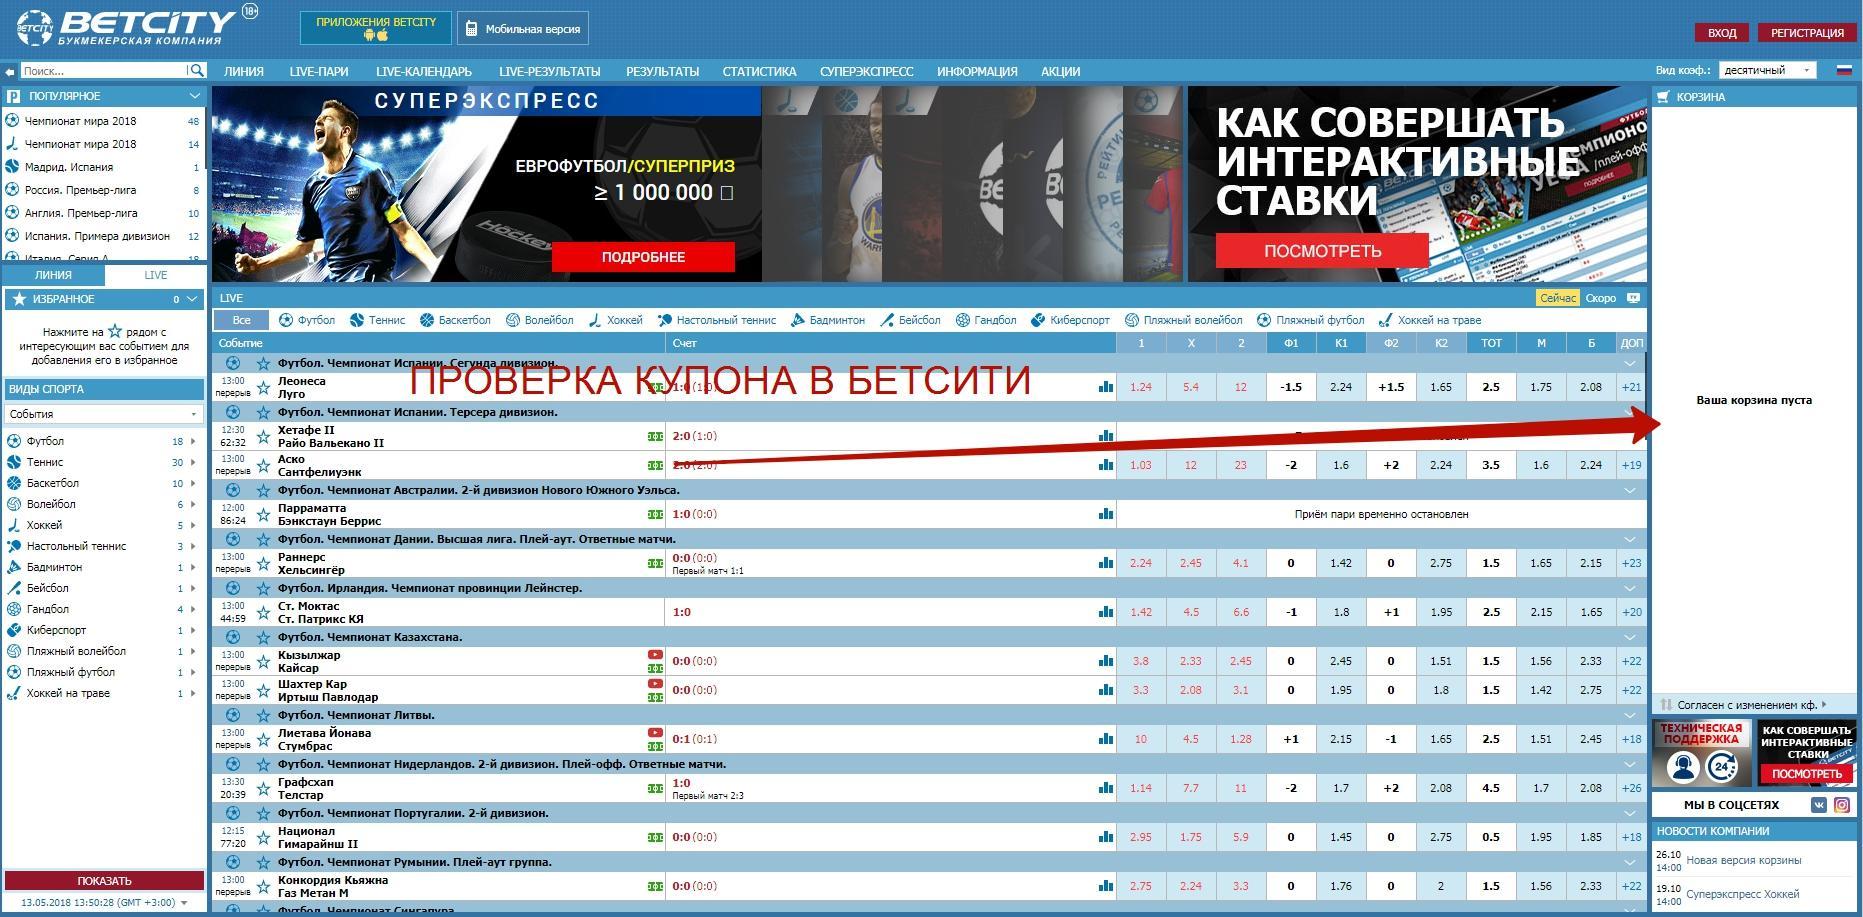
Task: Select odds 1.24 for Леонеса win
Action: [x=1140, y=387]
